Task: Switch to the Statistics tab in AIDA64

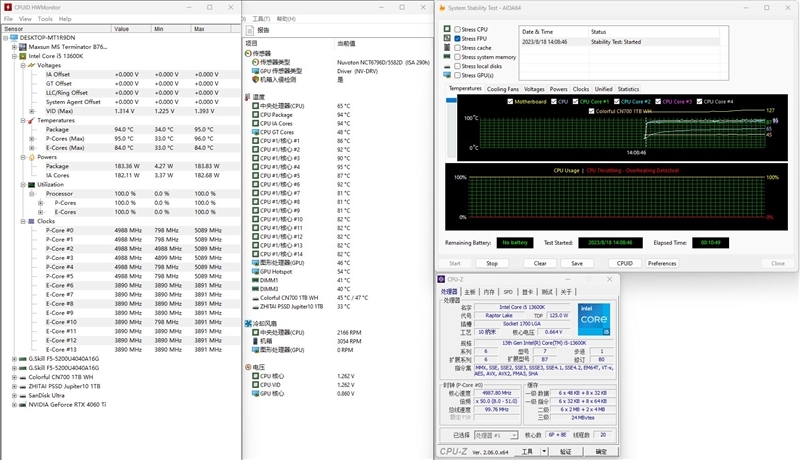Action: click(628, 89)
